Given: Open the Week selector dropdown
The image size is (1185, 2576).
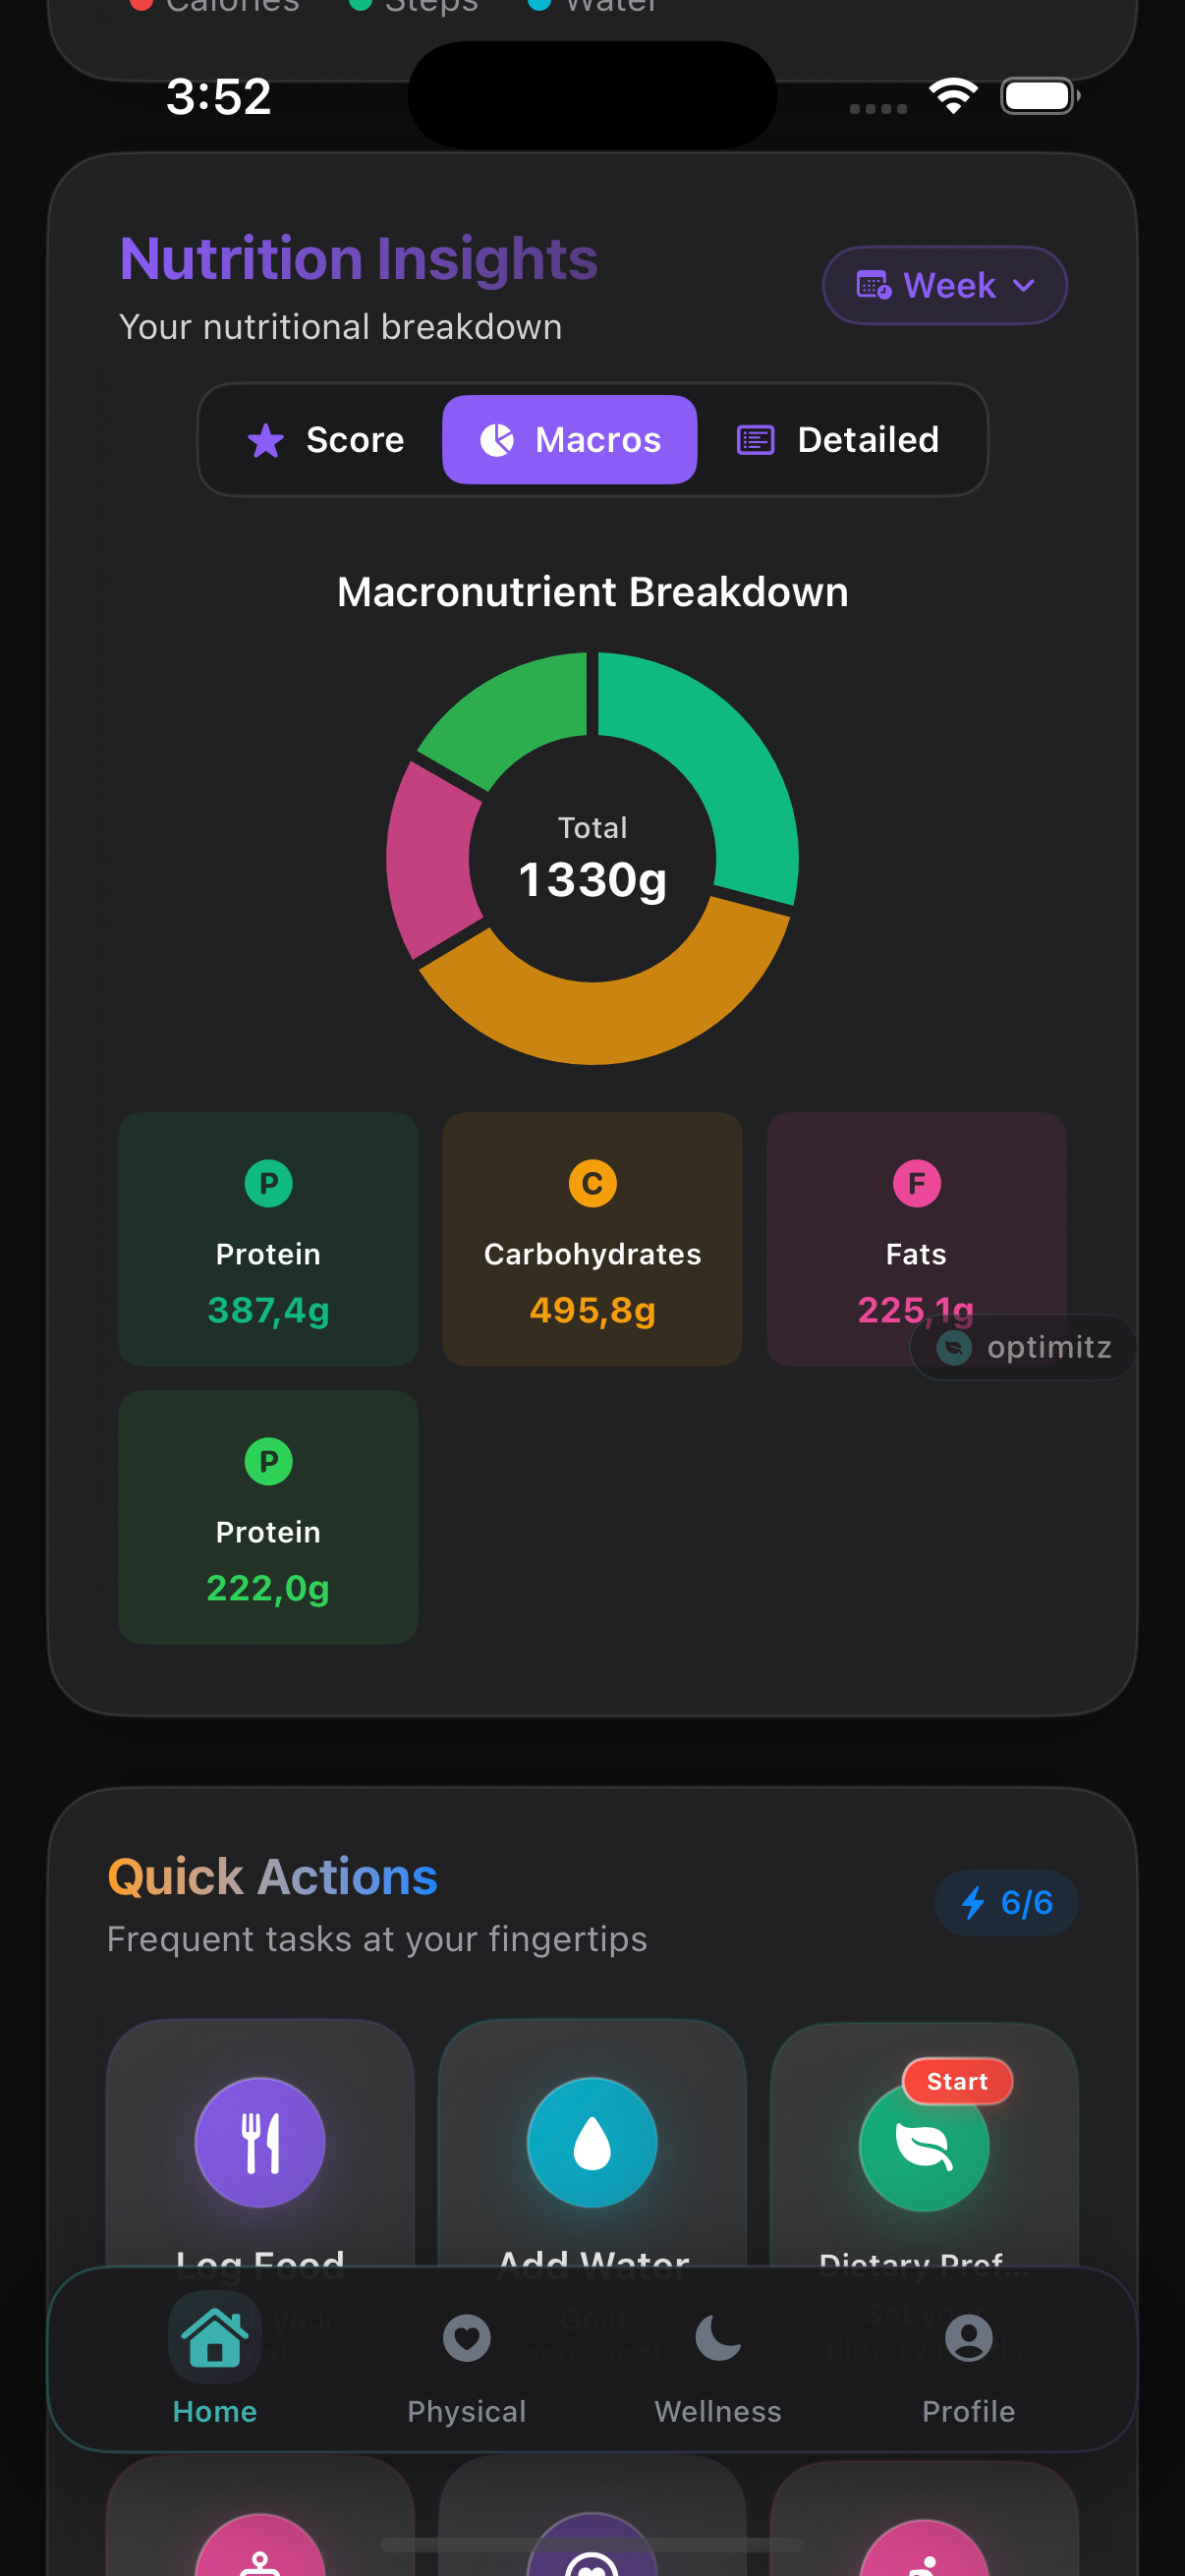Looking at the screenshot, I should 943,285.
